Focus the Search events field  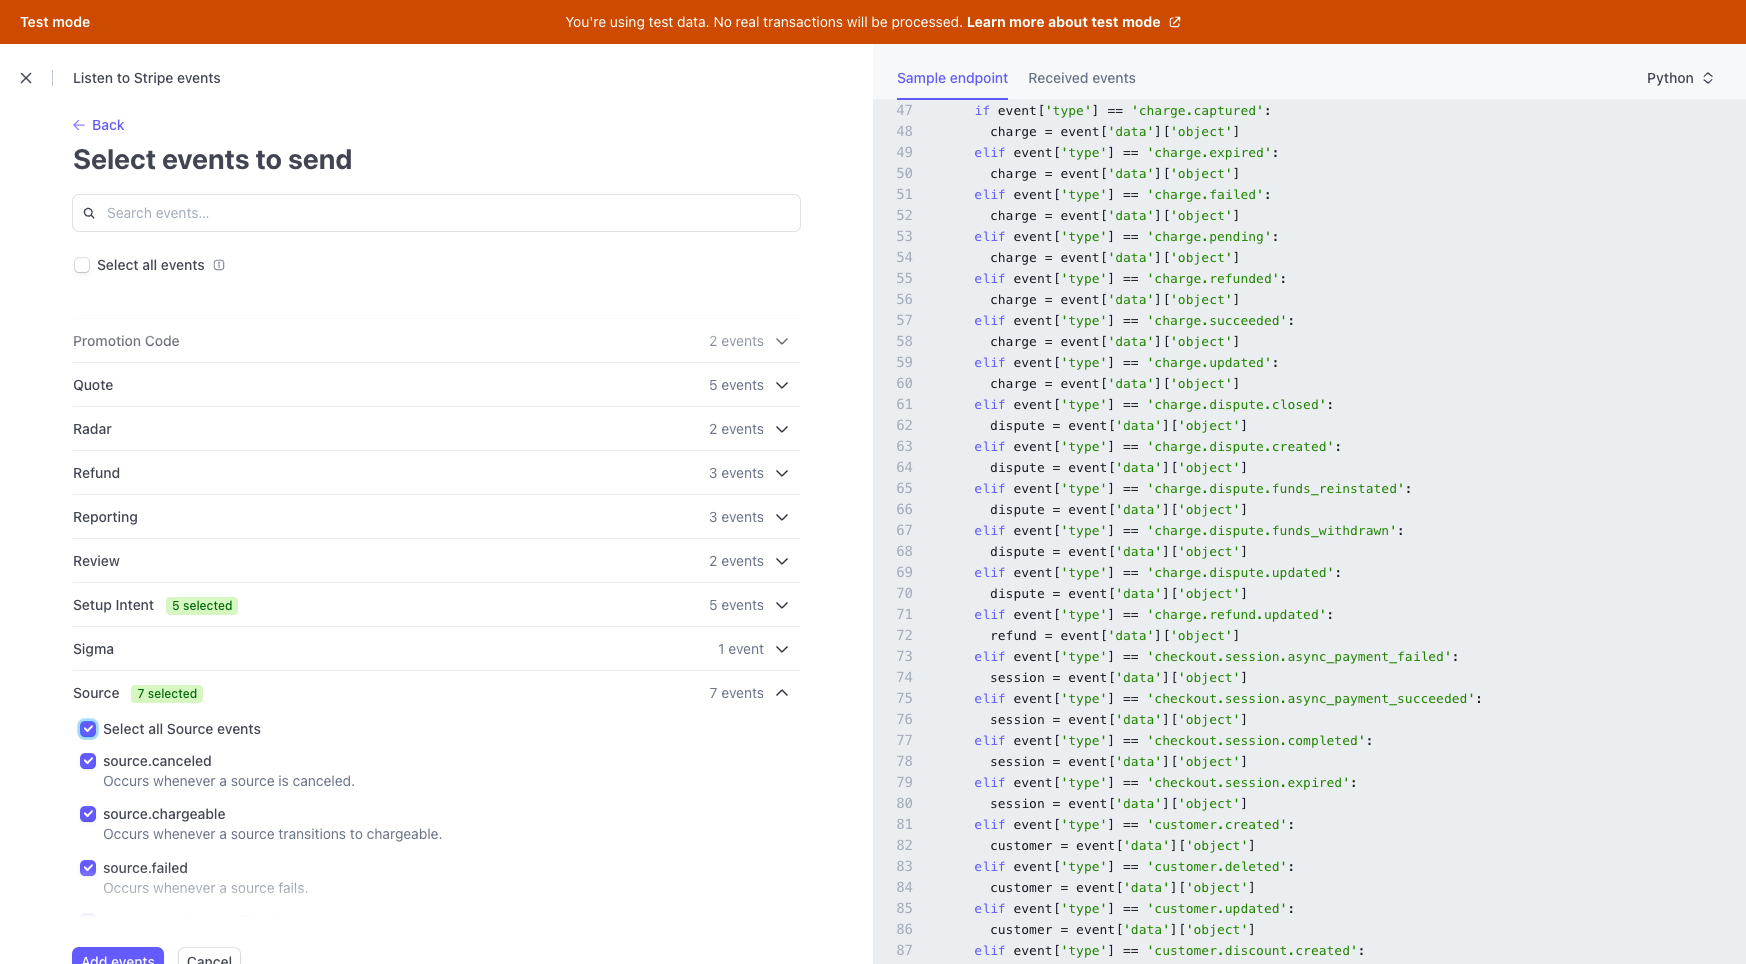point(436,213)
